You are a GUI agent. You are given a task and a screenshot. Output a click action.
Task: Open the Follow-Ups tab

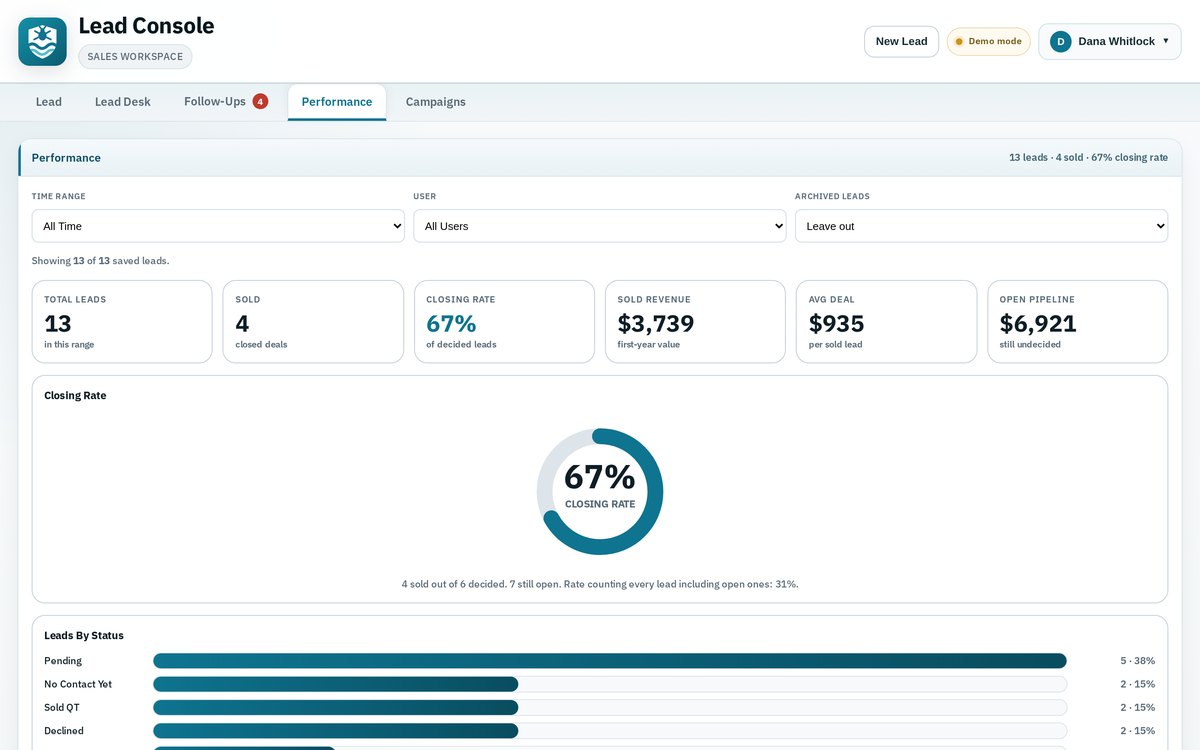pyautogui.click(x=226, y=102)
